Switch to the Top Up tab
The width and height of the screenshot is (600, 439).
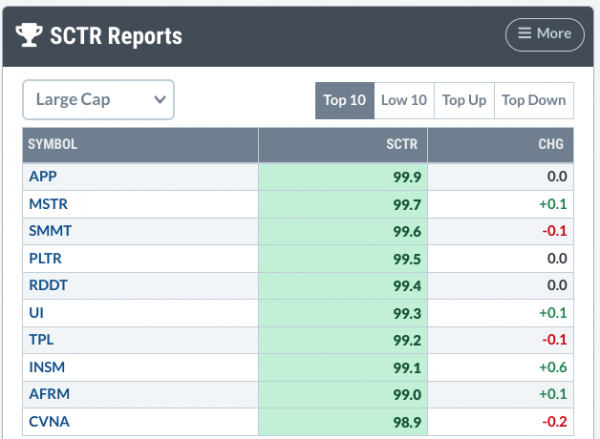pyautogui.click(x=464, y=100)
